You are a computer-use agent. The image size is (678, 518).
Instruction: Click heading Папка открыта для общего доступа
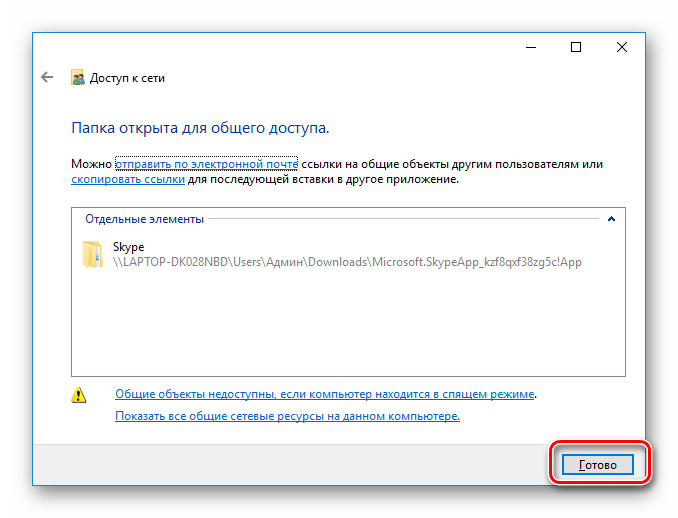[200, 128]
